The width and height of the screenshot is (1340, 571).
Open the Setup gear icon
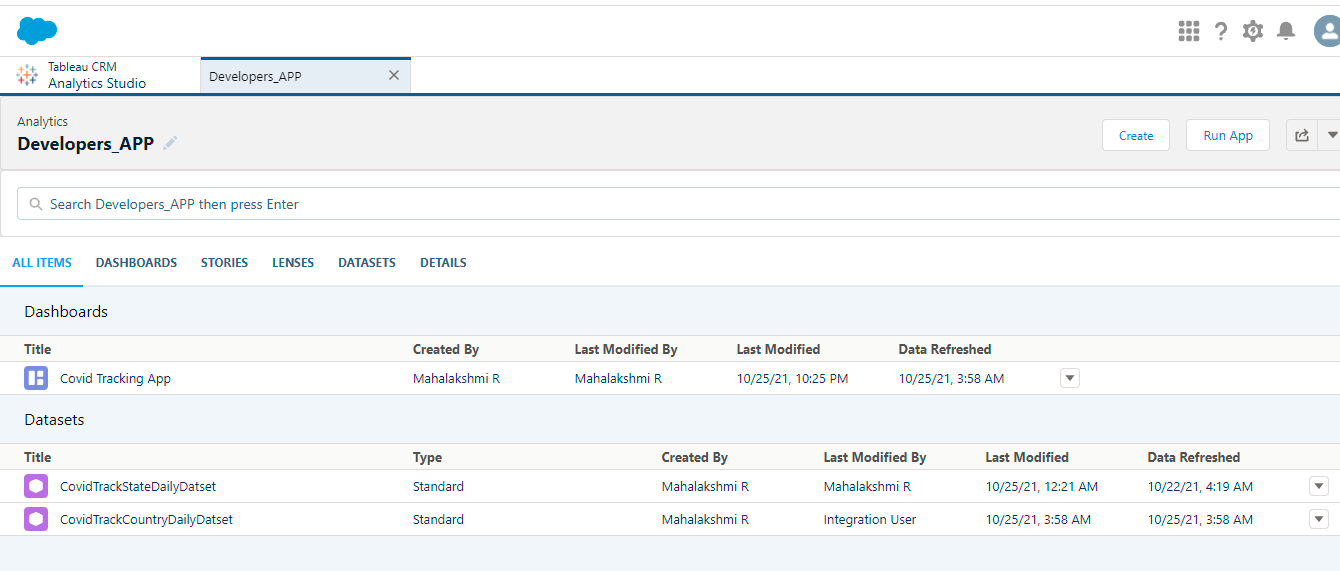(1253, 31)
